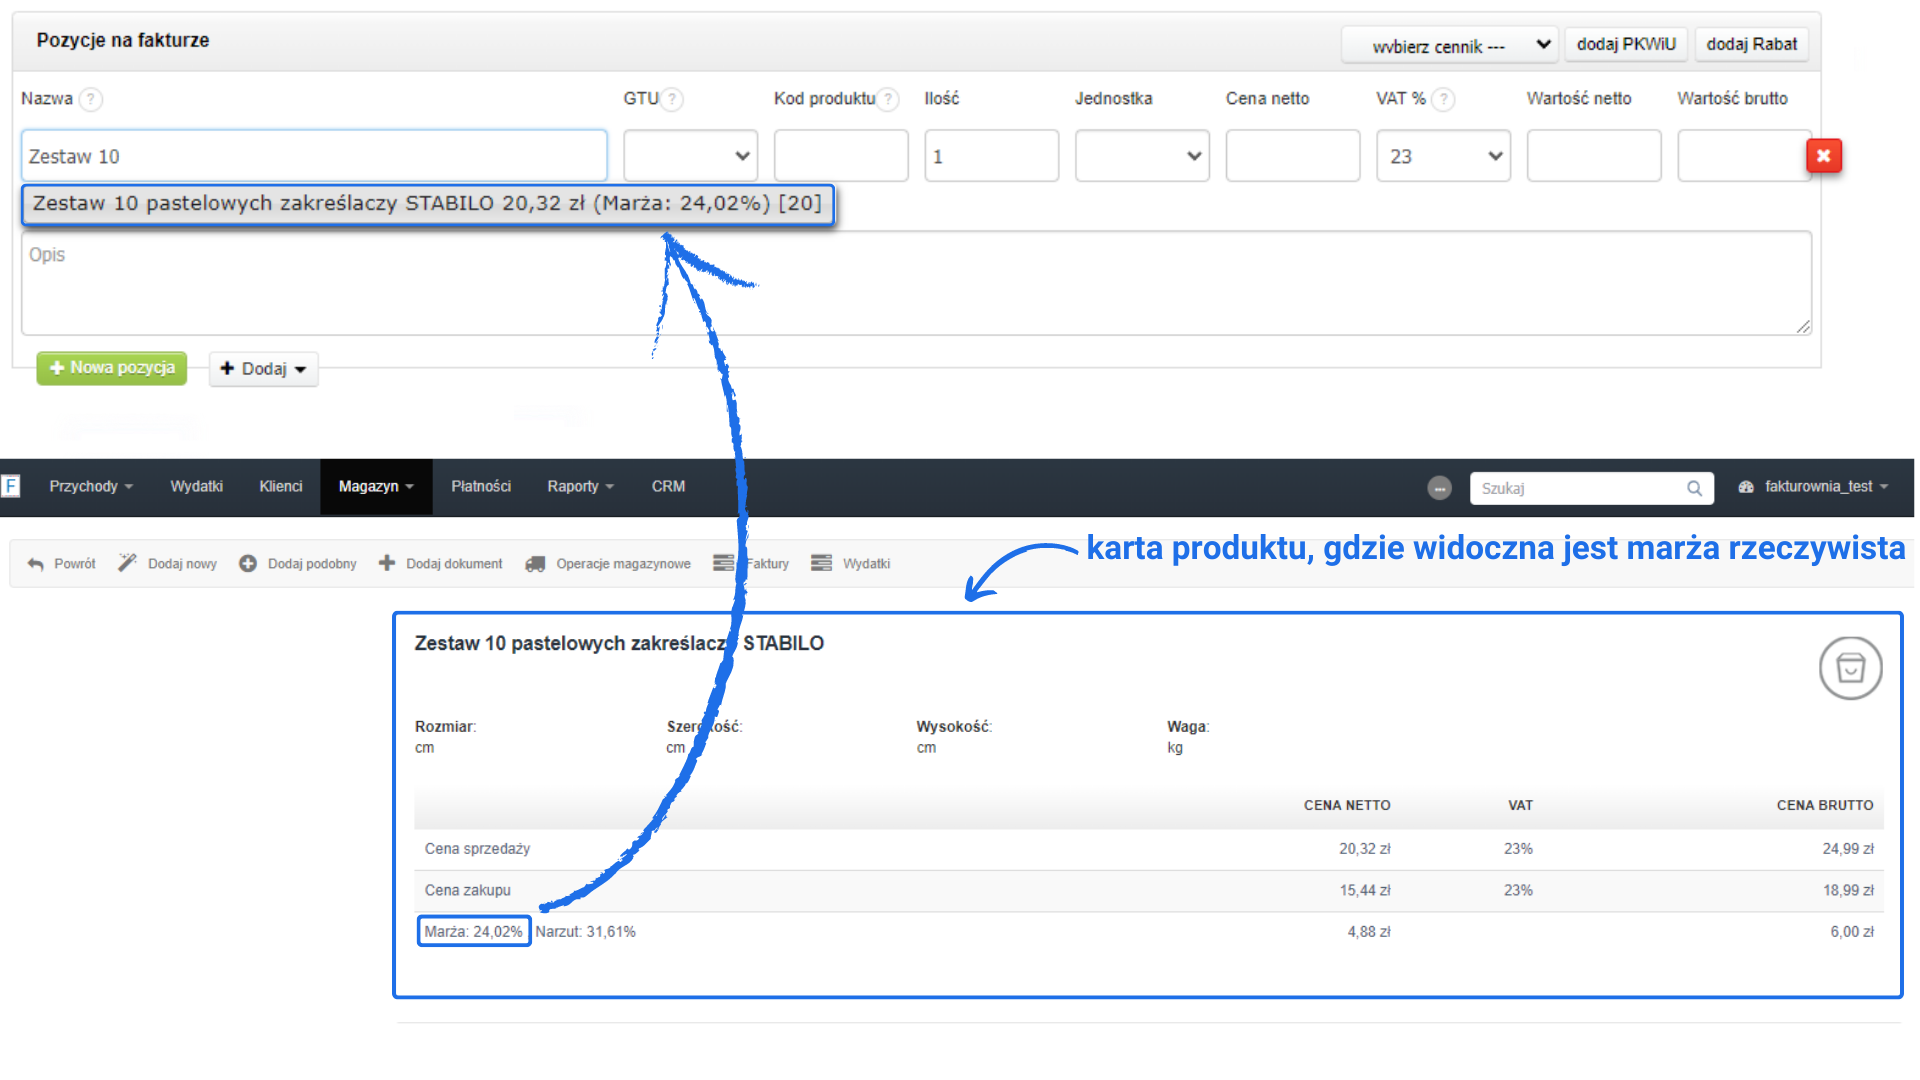The image size is (1920, 1080).
Task: Open the Magazyn menu
Action: 375,487
